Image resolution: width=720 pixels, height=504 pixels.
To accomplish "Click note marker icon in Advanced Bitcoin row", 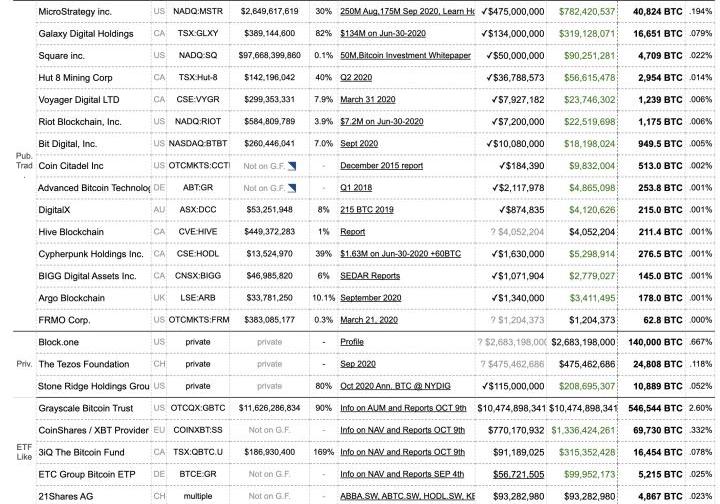I will [292, 188].
